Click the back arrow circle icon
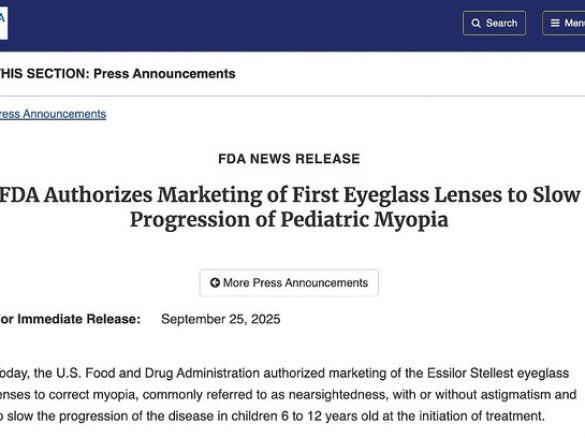This screenshot has width=585, height=438. coord(215,282)
